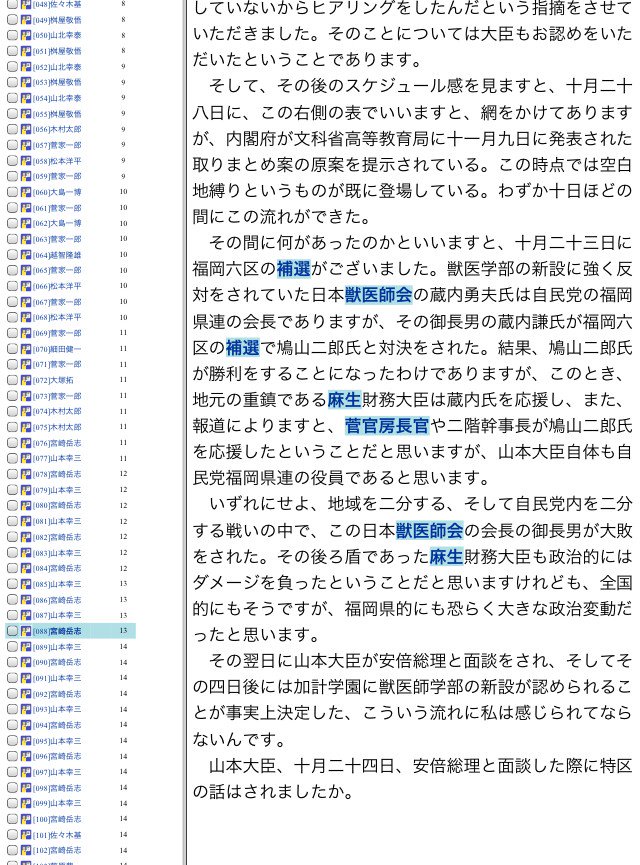This screenshot has height=865, width=640.
Task: Click the speaker icon for entry [095]
Action: pos(26,741)
